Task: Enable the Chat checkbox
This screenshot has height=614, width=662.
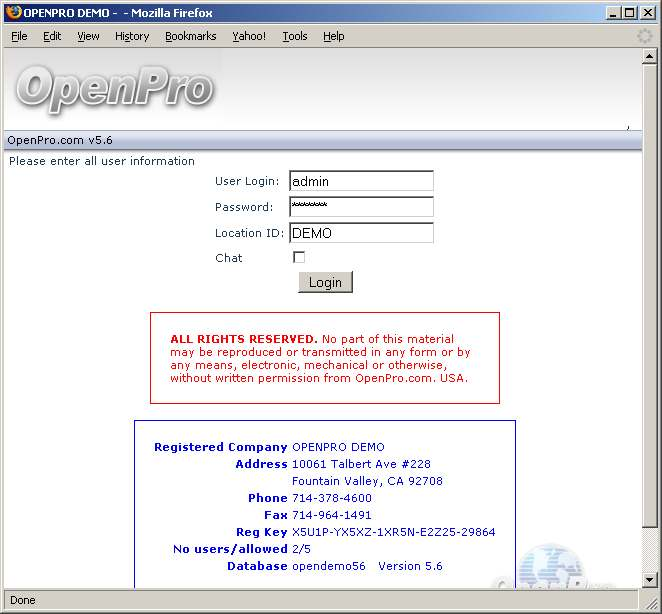Action: 299,258
